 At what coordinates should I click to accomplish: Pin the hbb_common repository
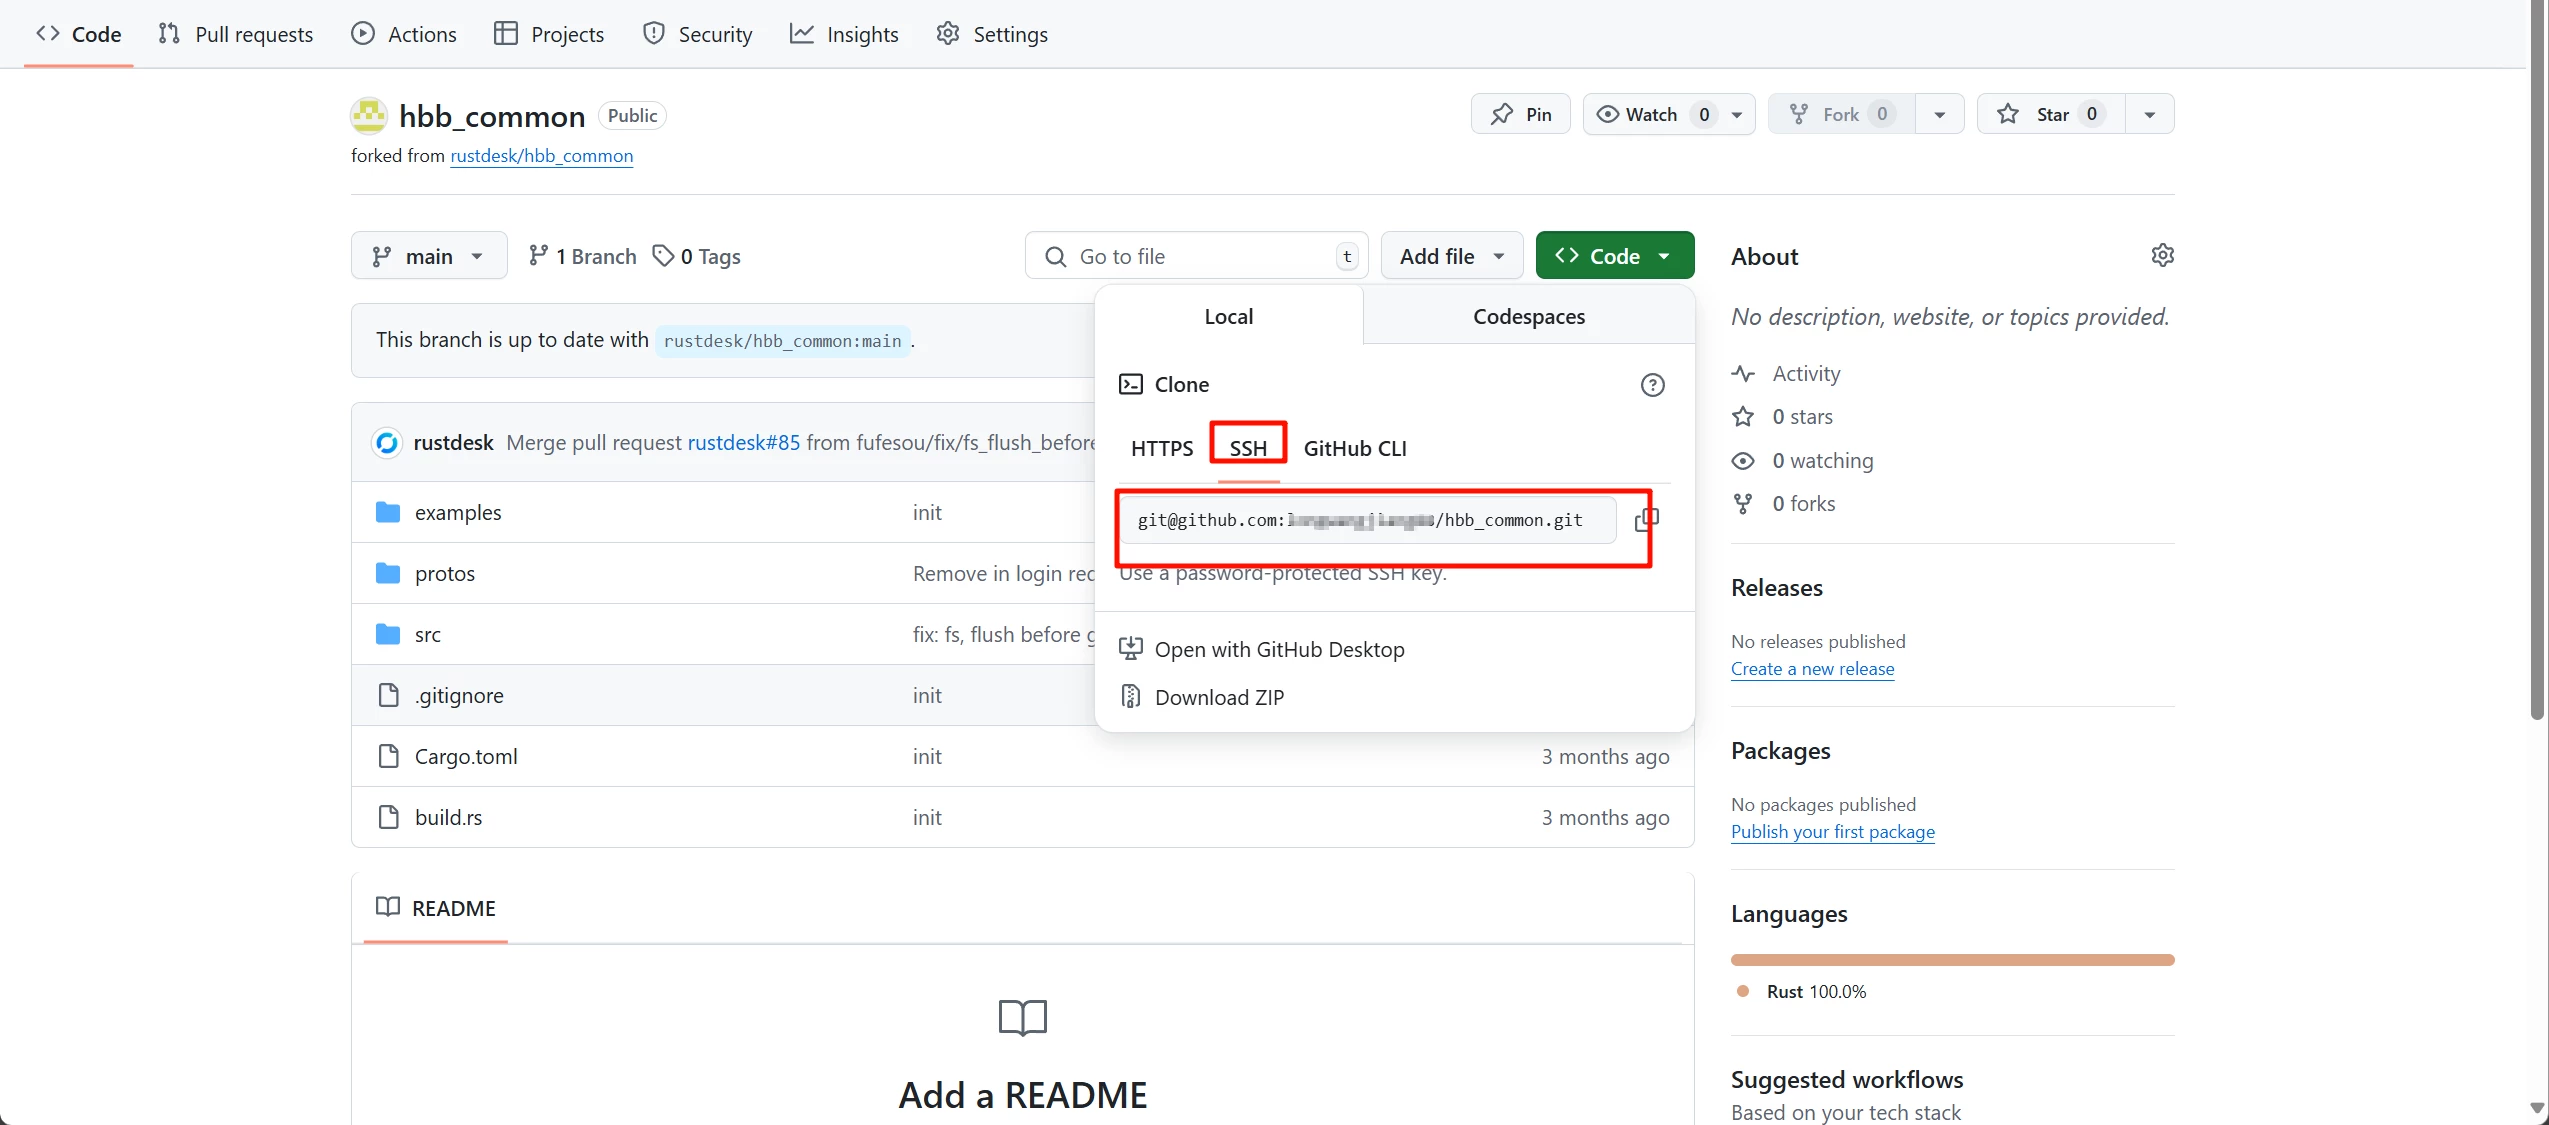1520,114
